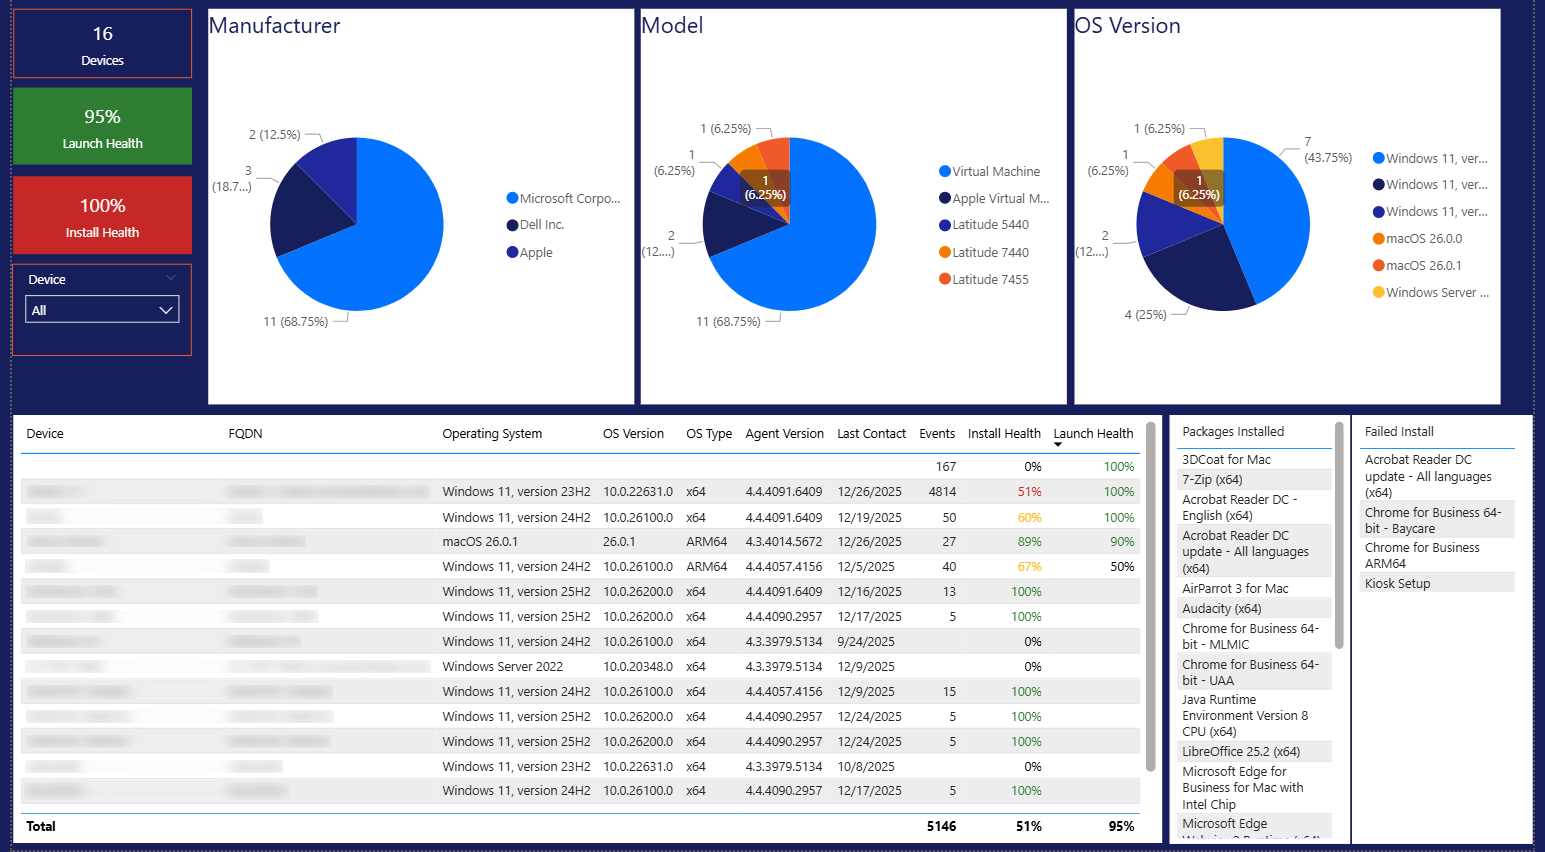Click the red 100% Install Health card

tap(102, 216)
